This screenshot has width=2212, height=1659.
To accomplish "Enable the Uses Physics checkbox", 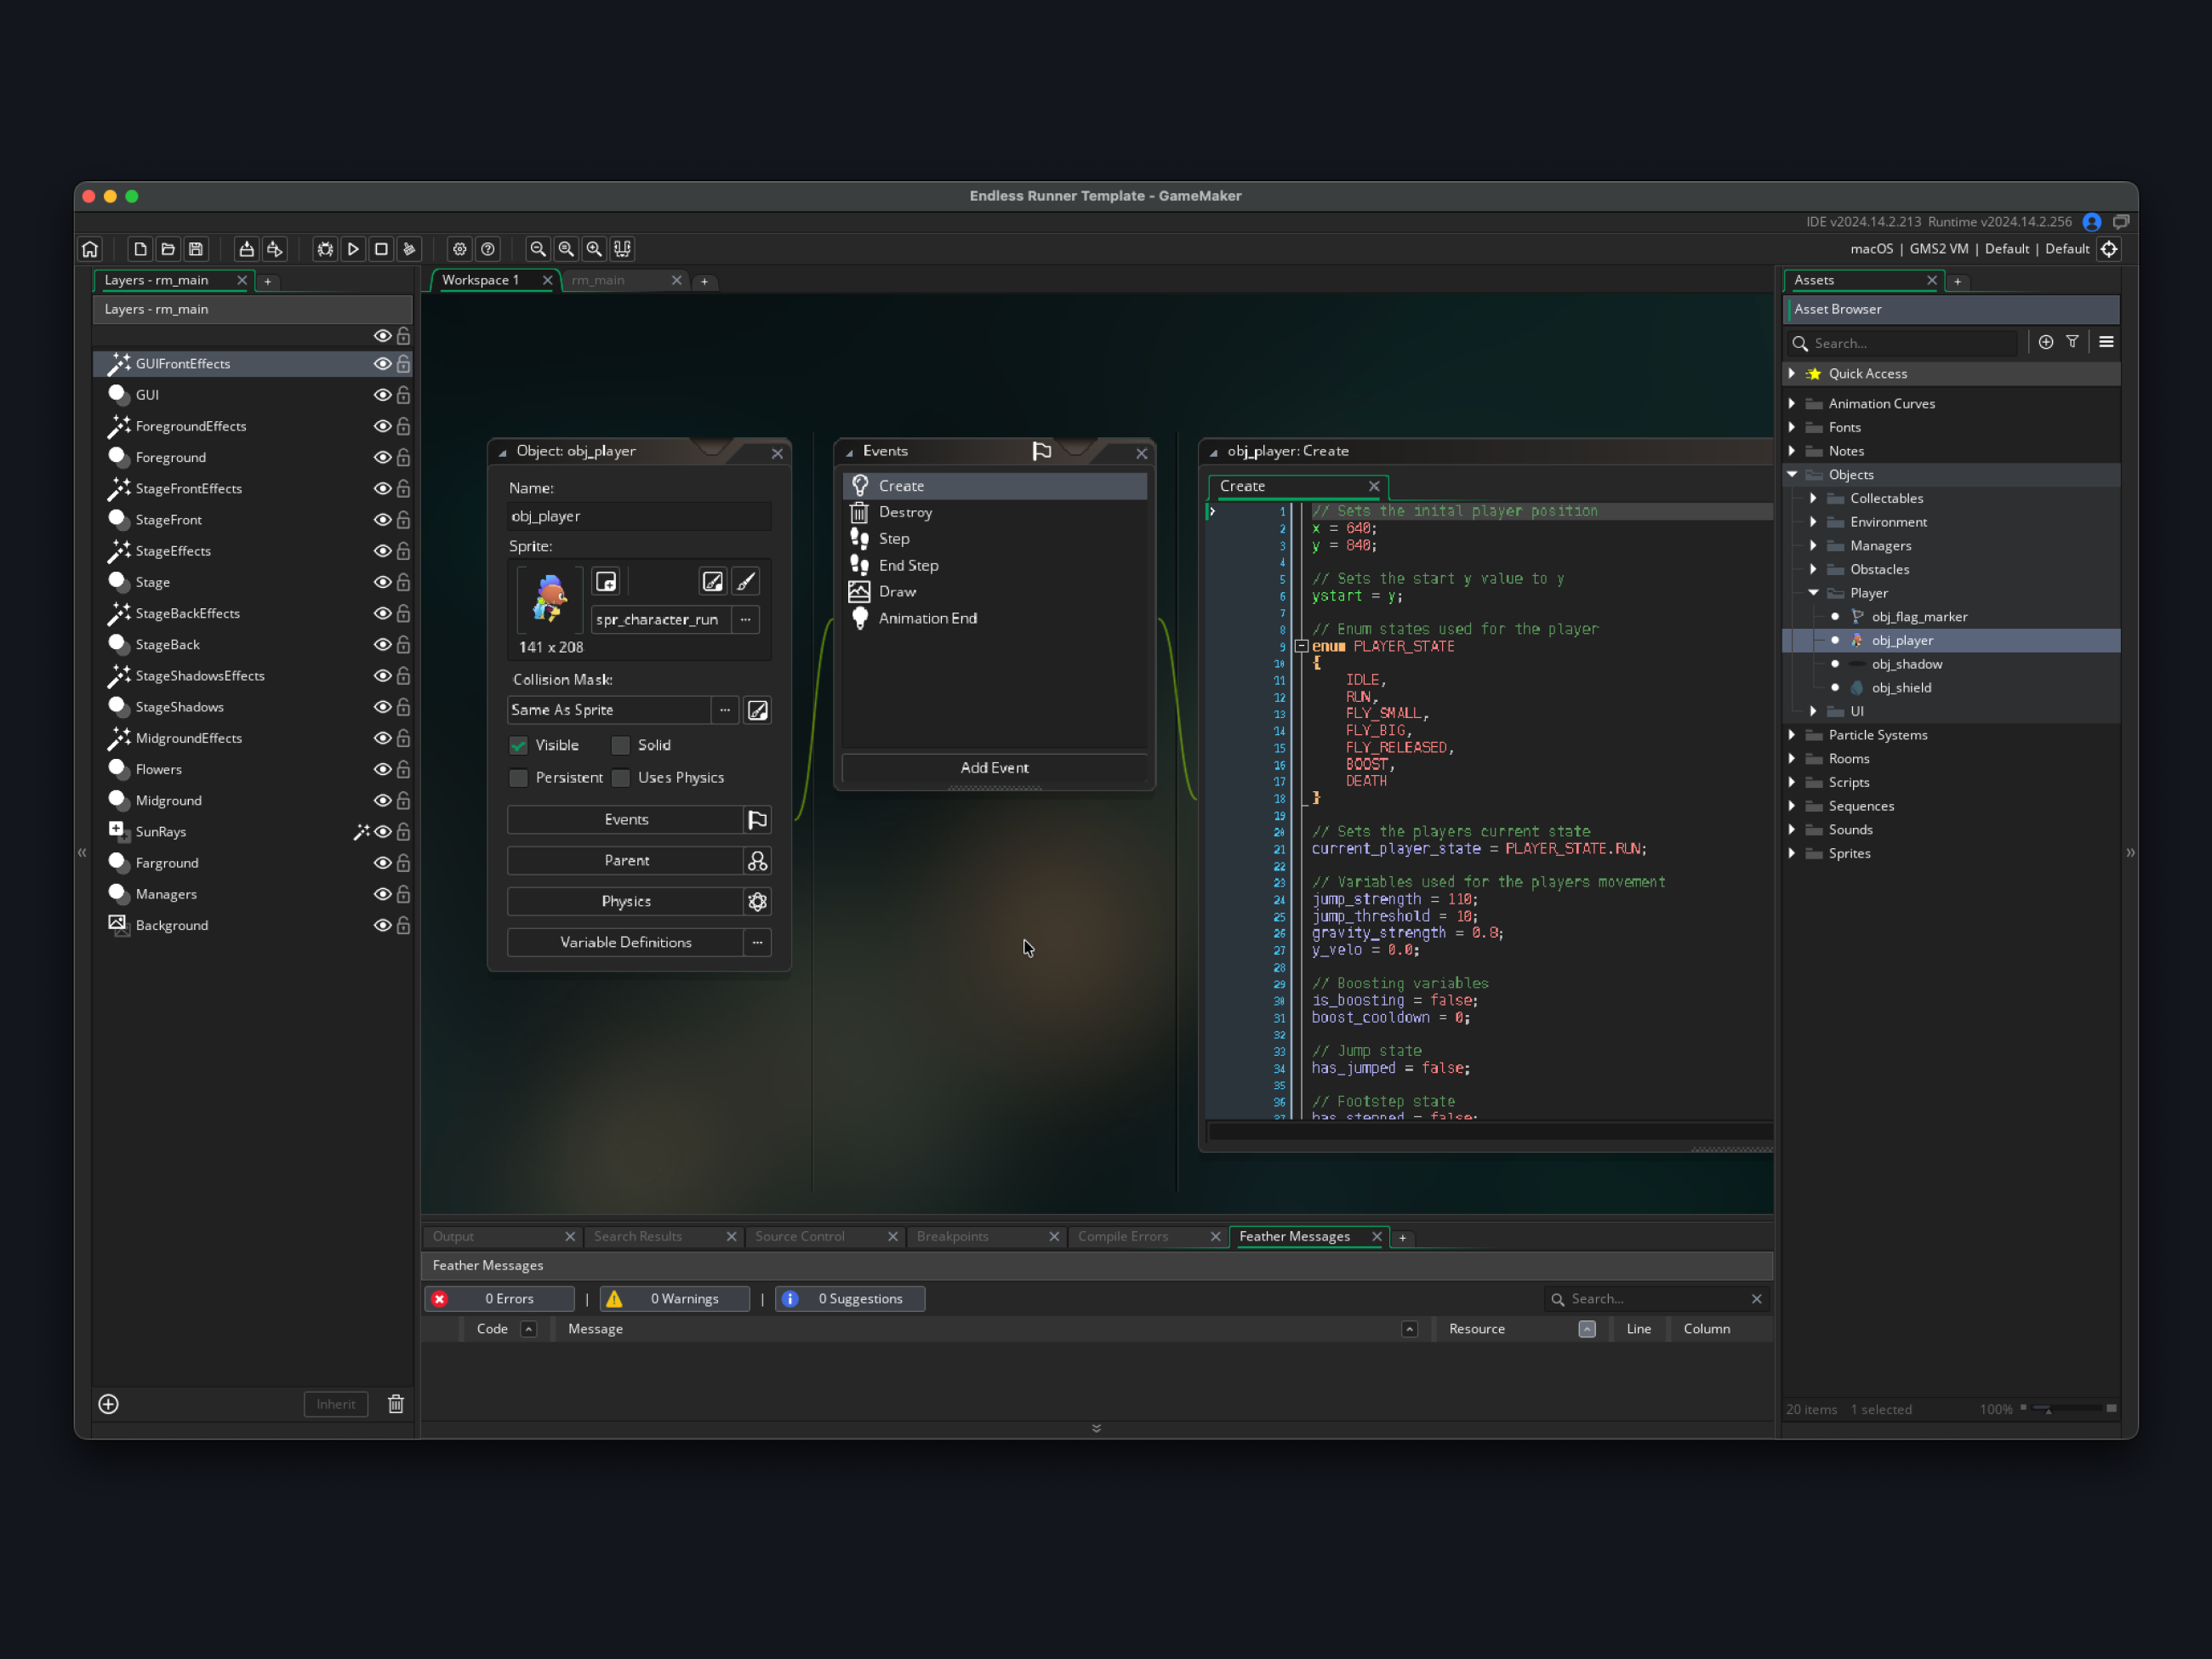I will coord(621,777).
